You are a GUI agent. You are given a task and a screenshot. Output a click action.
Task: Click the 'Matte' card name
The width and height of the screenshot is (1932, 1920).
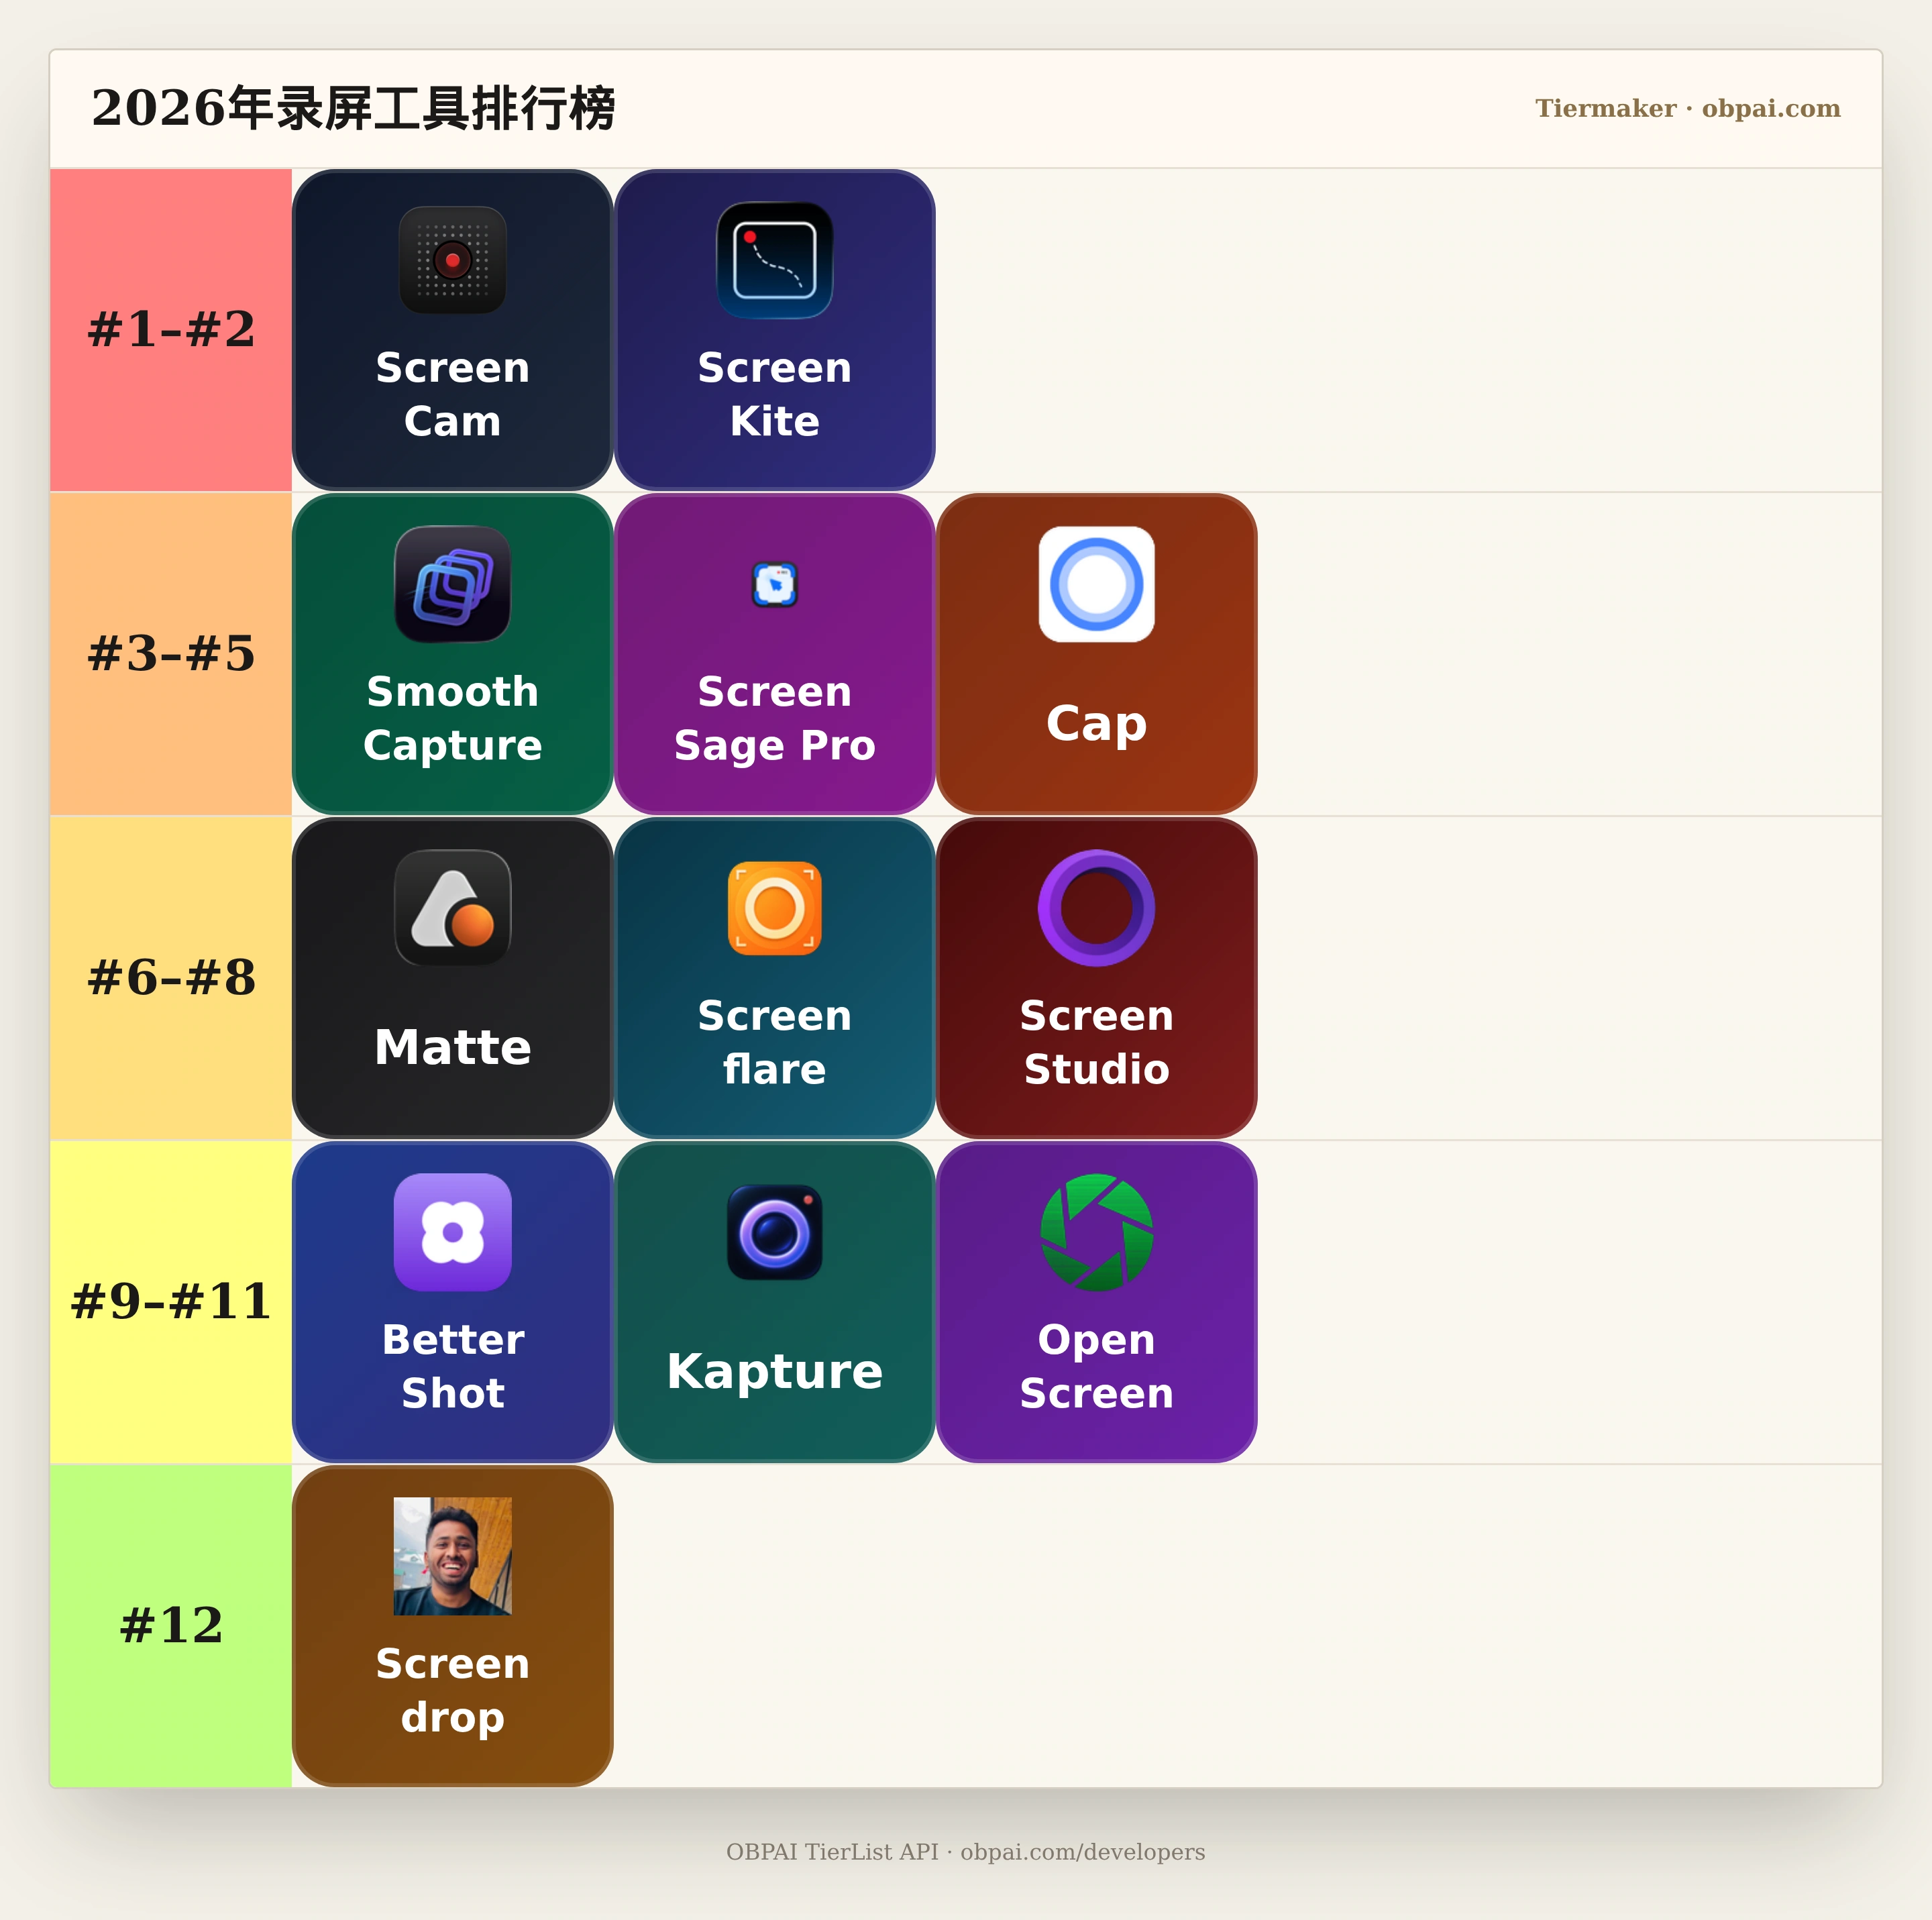pyautogui.click(x=452, y=1047)
